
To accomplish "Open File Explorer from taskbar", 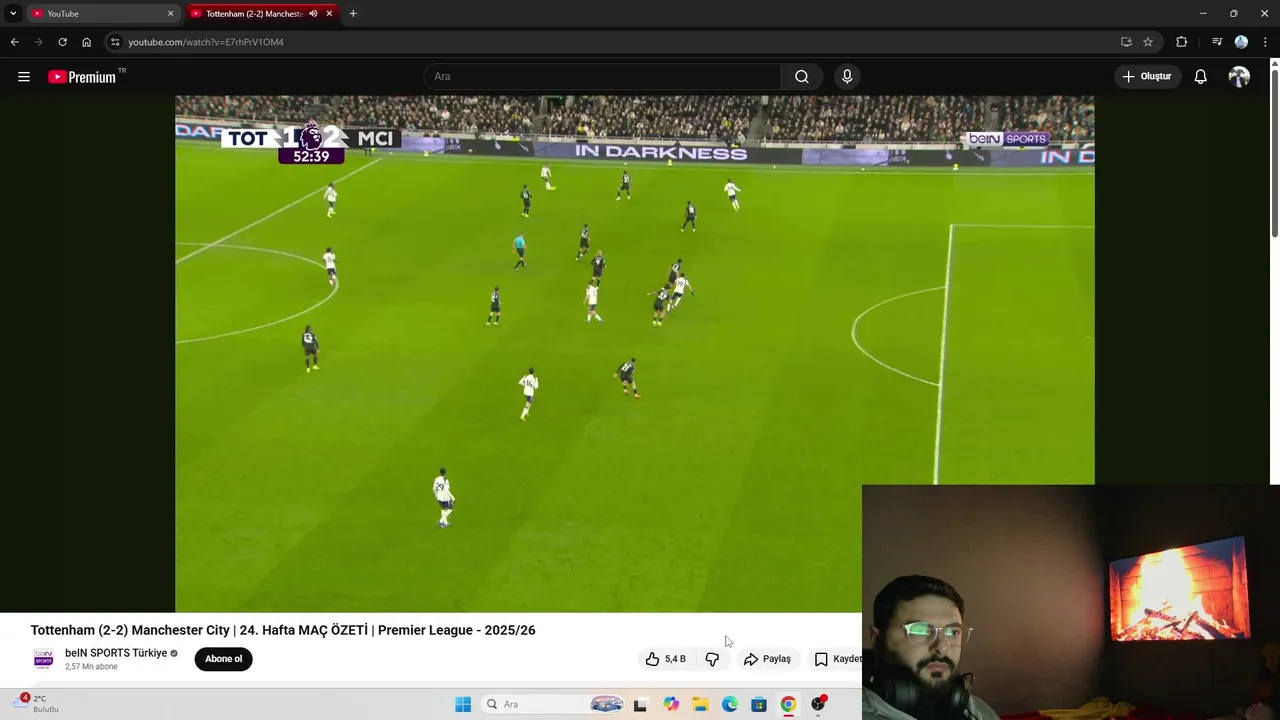I will tap(700, 704).
